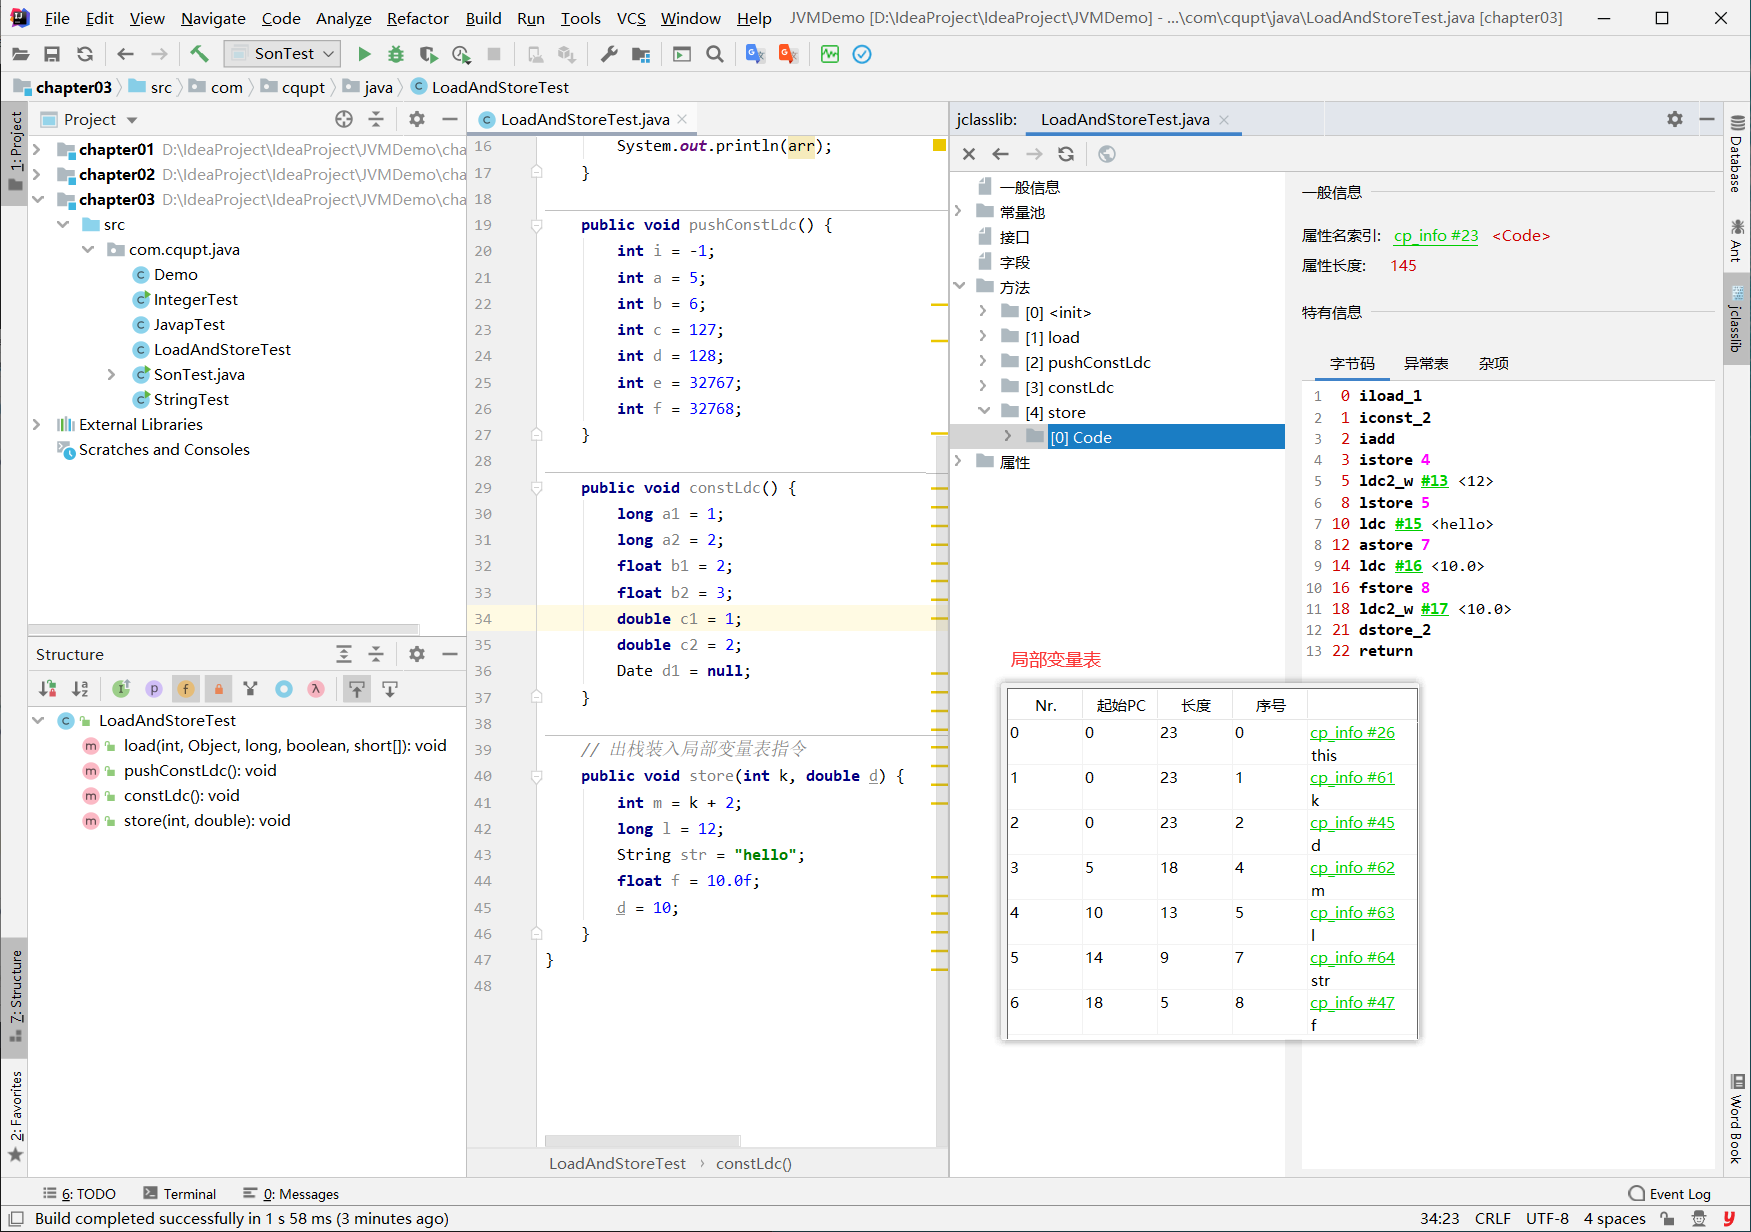
Task: Open the VCS menu
Action: click(630, 18)
